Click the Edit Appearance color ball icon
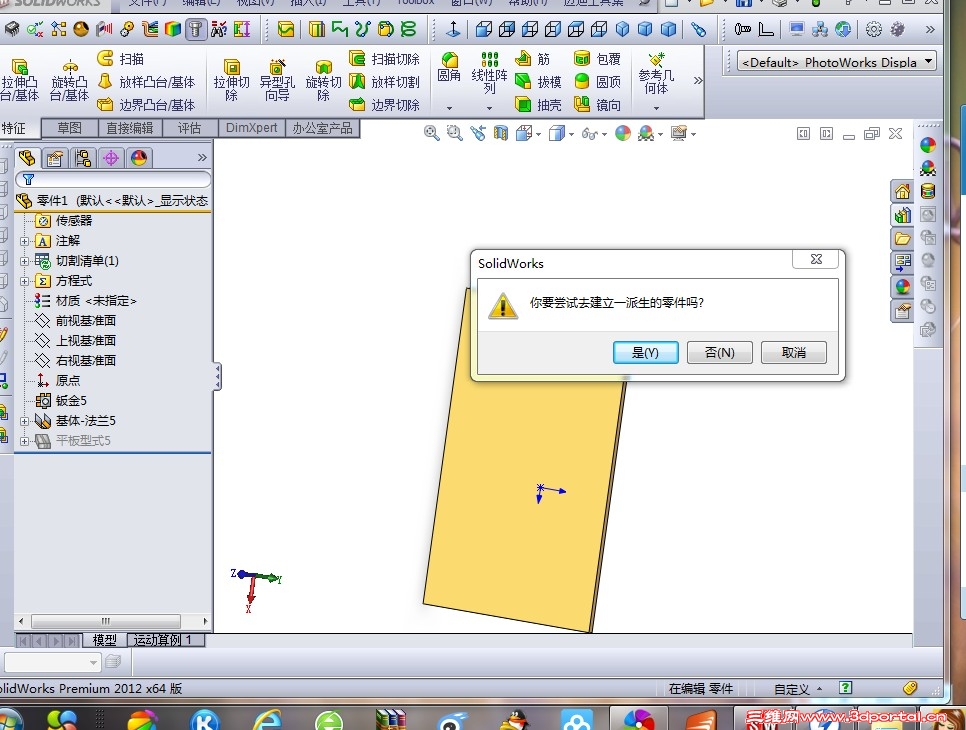Viewport: 966px width, 730px height. click(623, 133)
